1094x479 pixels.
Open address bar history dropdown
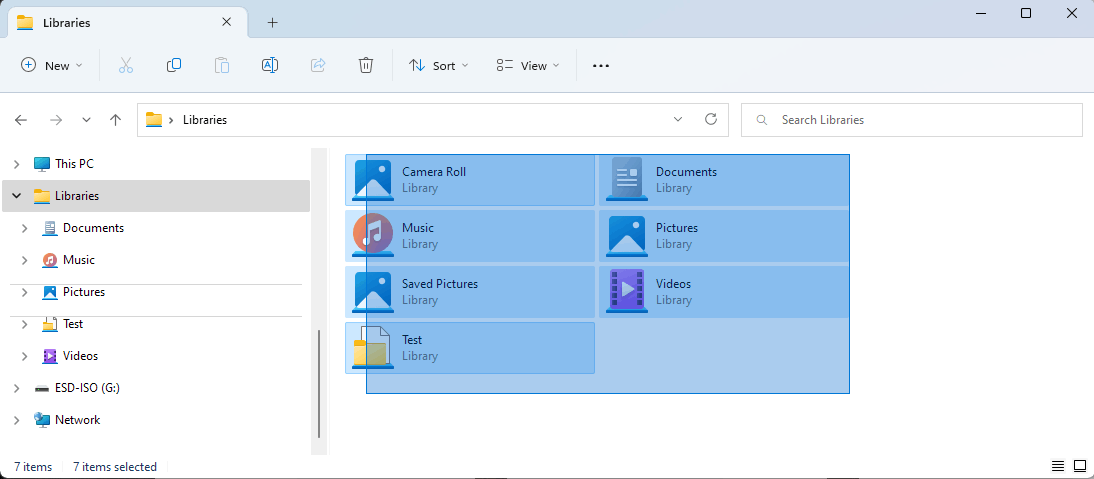[x=677, y=119]
